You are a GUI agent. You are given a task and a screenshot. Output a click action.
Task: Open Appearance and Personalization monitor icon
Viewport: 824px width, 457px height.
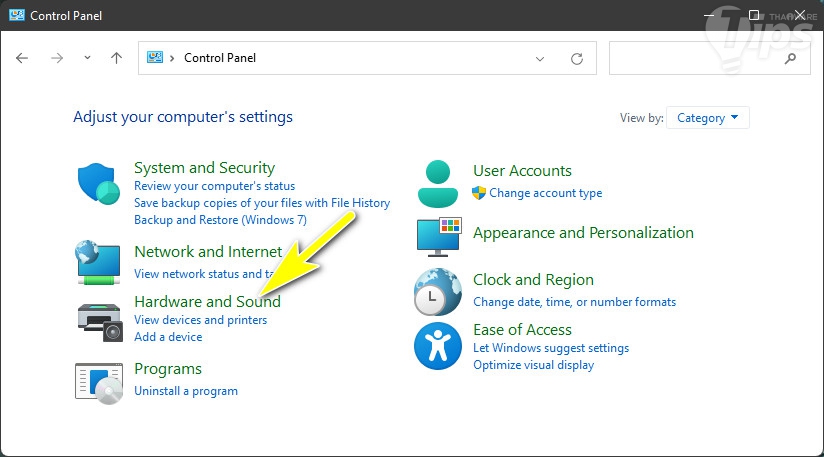(437, 236)
